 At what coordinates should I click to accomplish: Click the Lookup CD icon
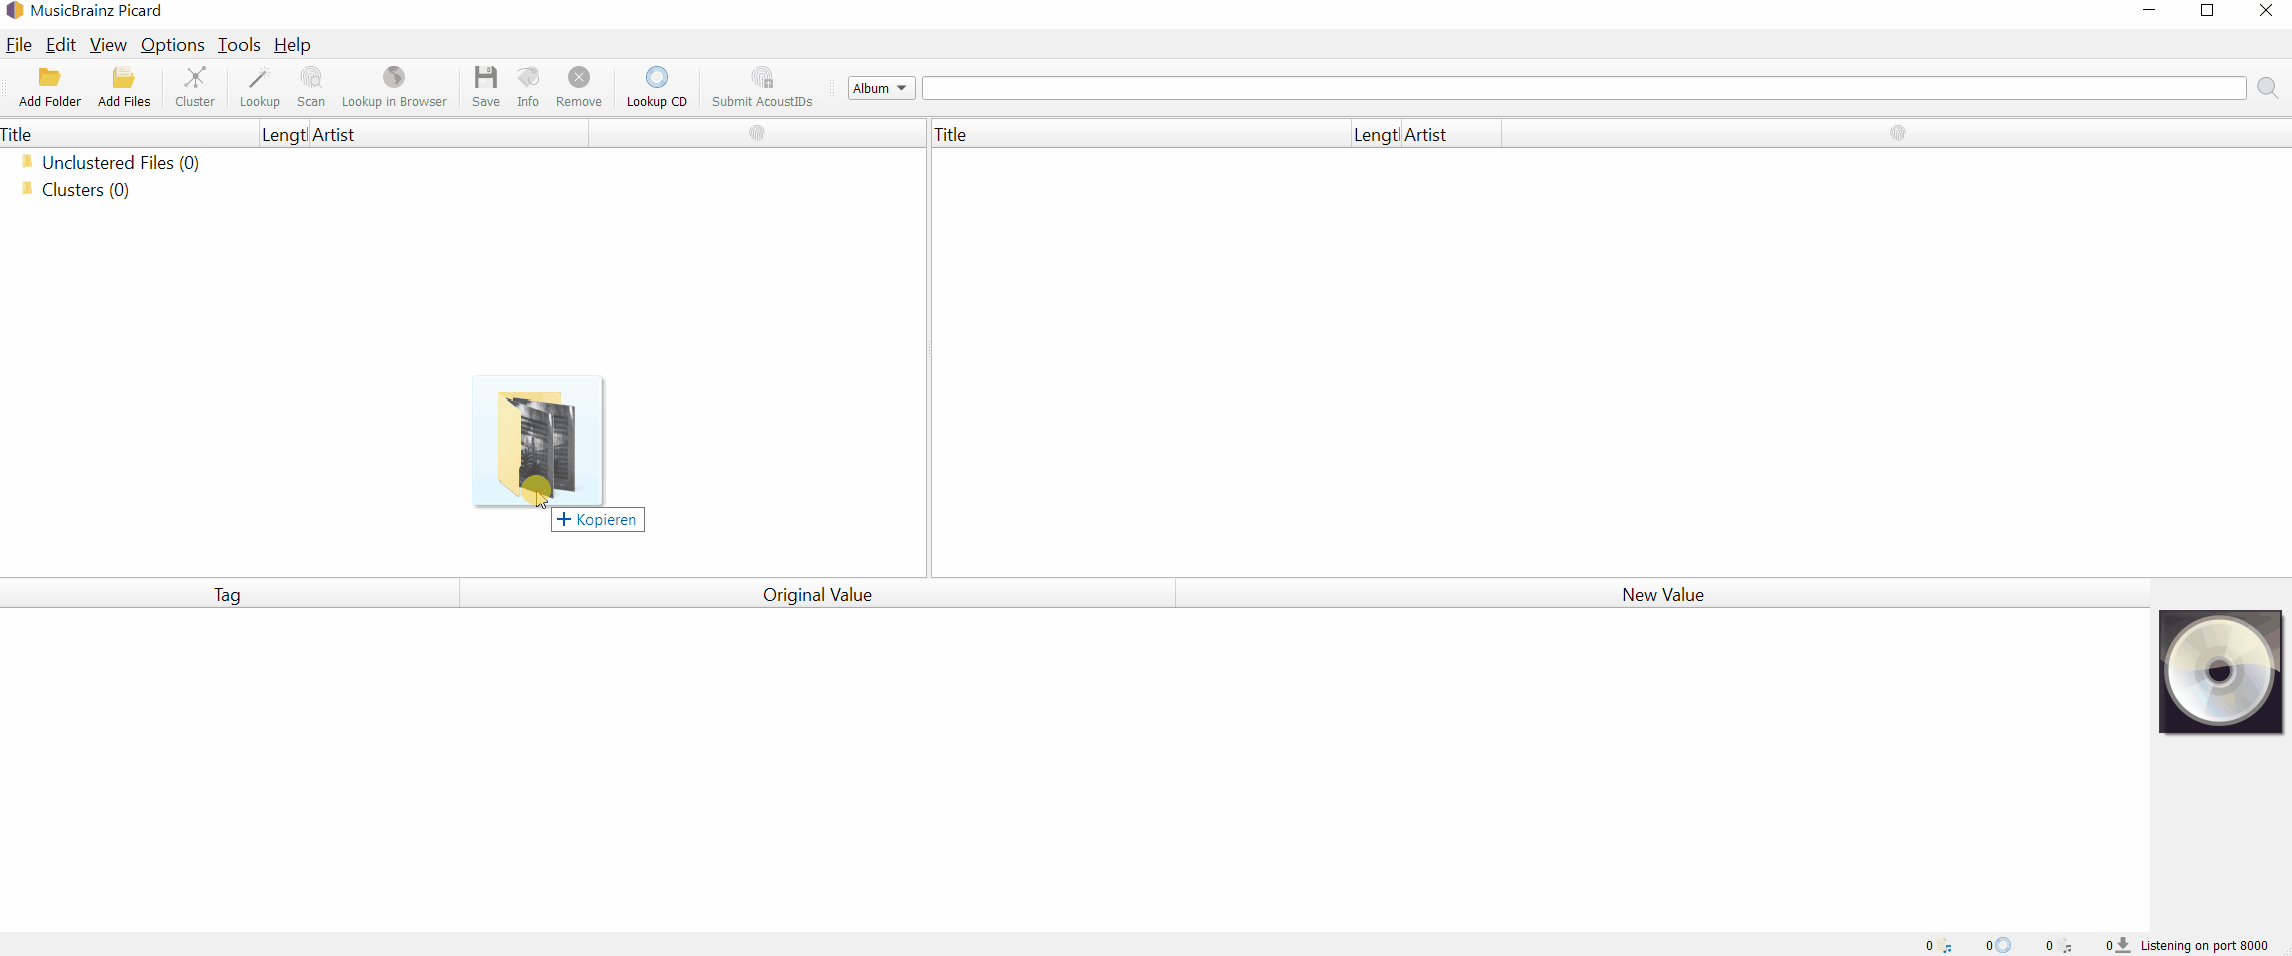pos(656,78)
